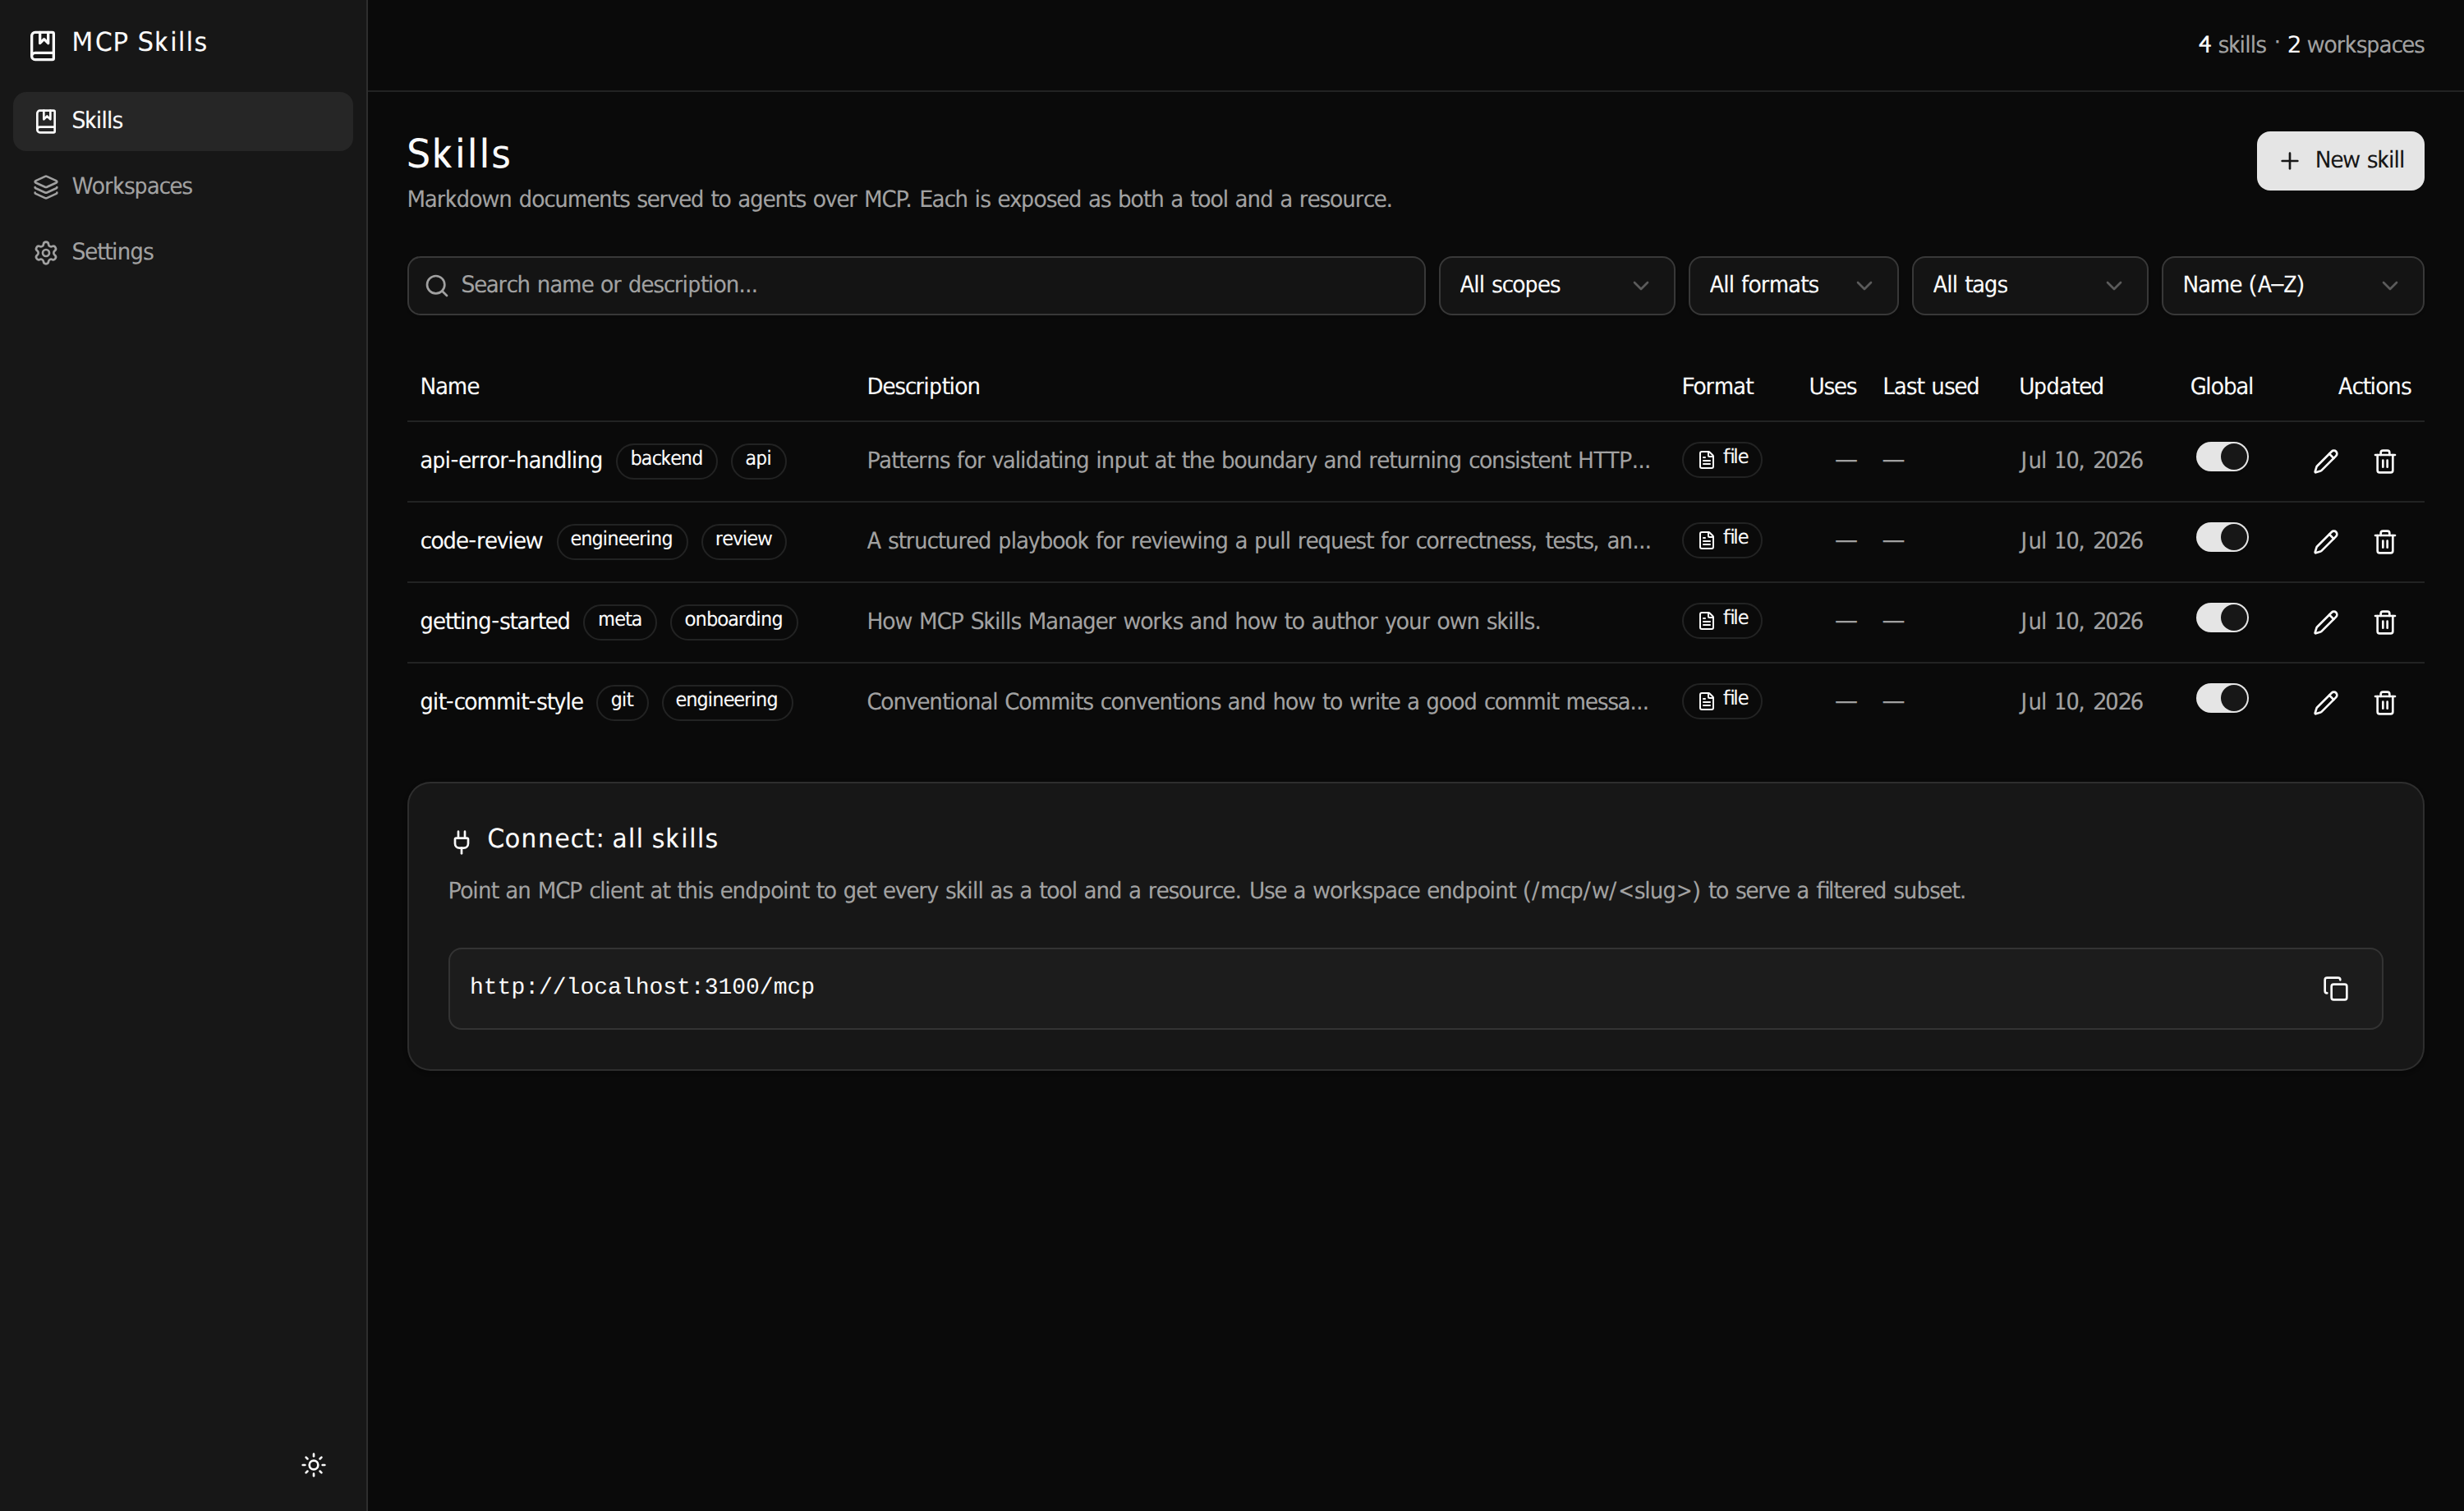Click the search magnifier icon

click(437, 286)
